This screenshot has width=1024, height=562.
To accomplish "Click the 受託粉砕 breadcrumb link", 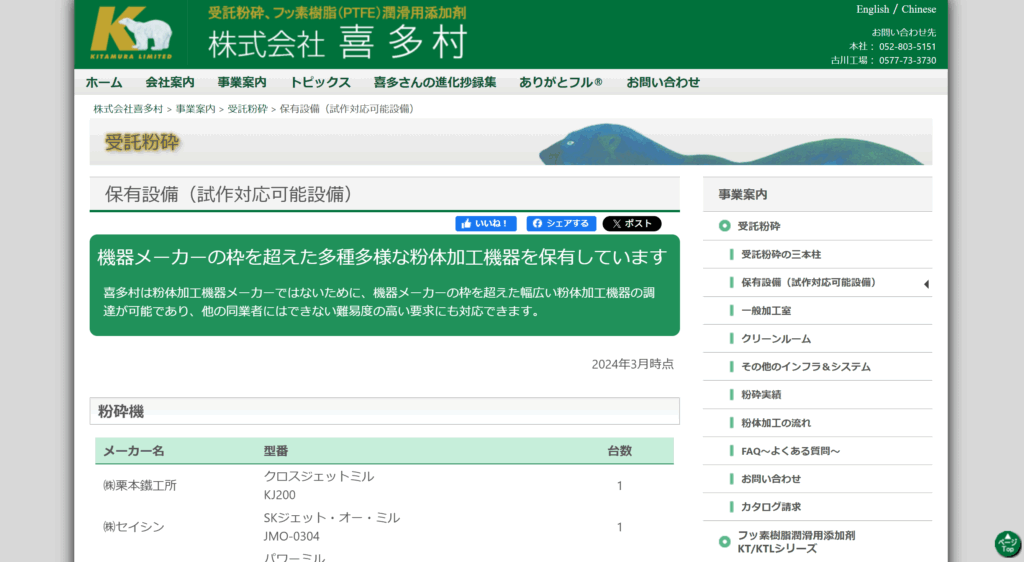I will pyautogui.click(x=247, y=108).
